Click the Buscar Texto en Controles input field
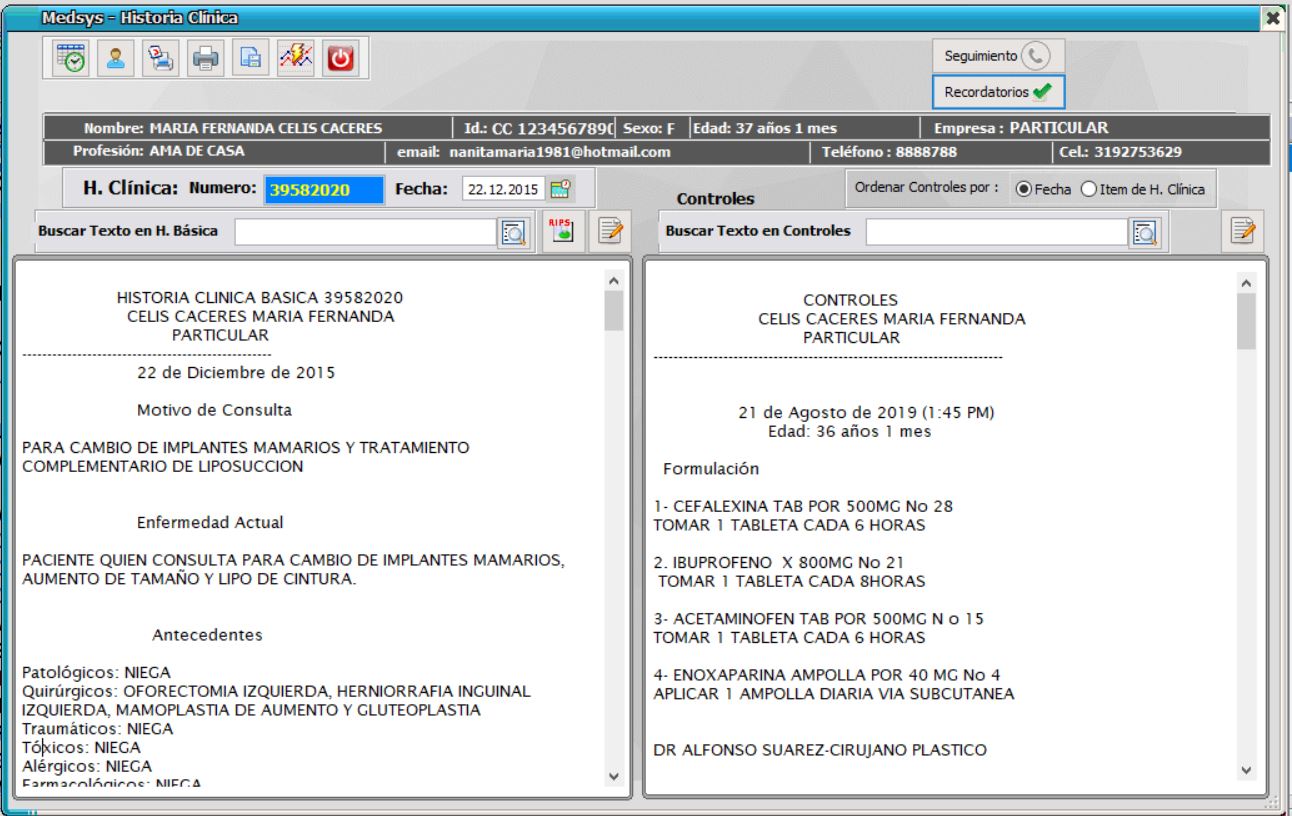Viewport: 1292px width, 816px height. click(1000, 231)
